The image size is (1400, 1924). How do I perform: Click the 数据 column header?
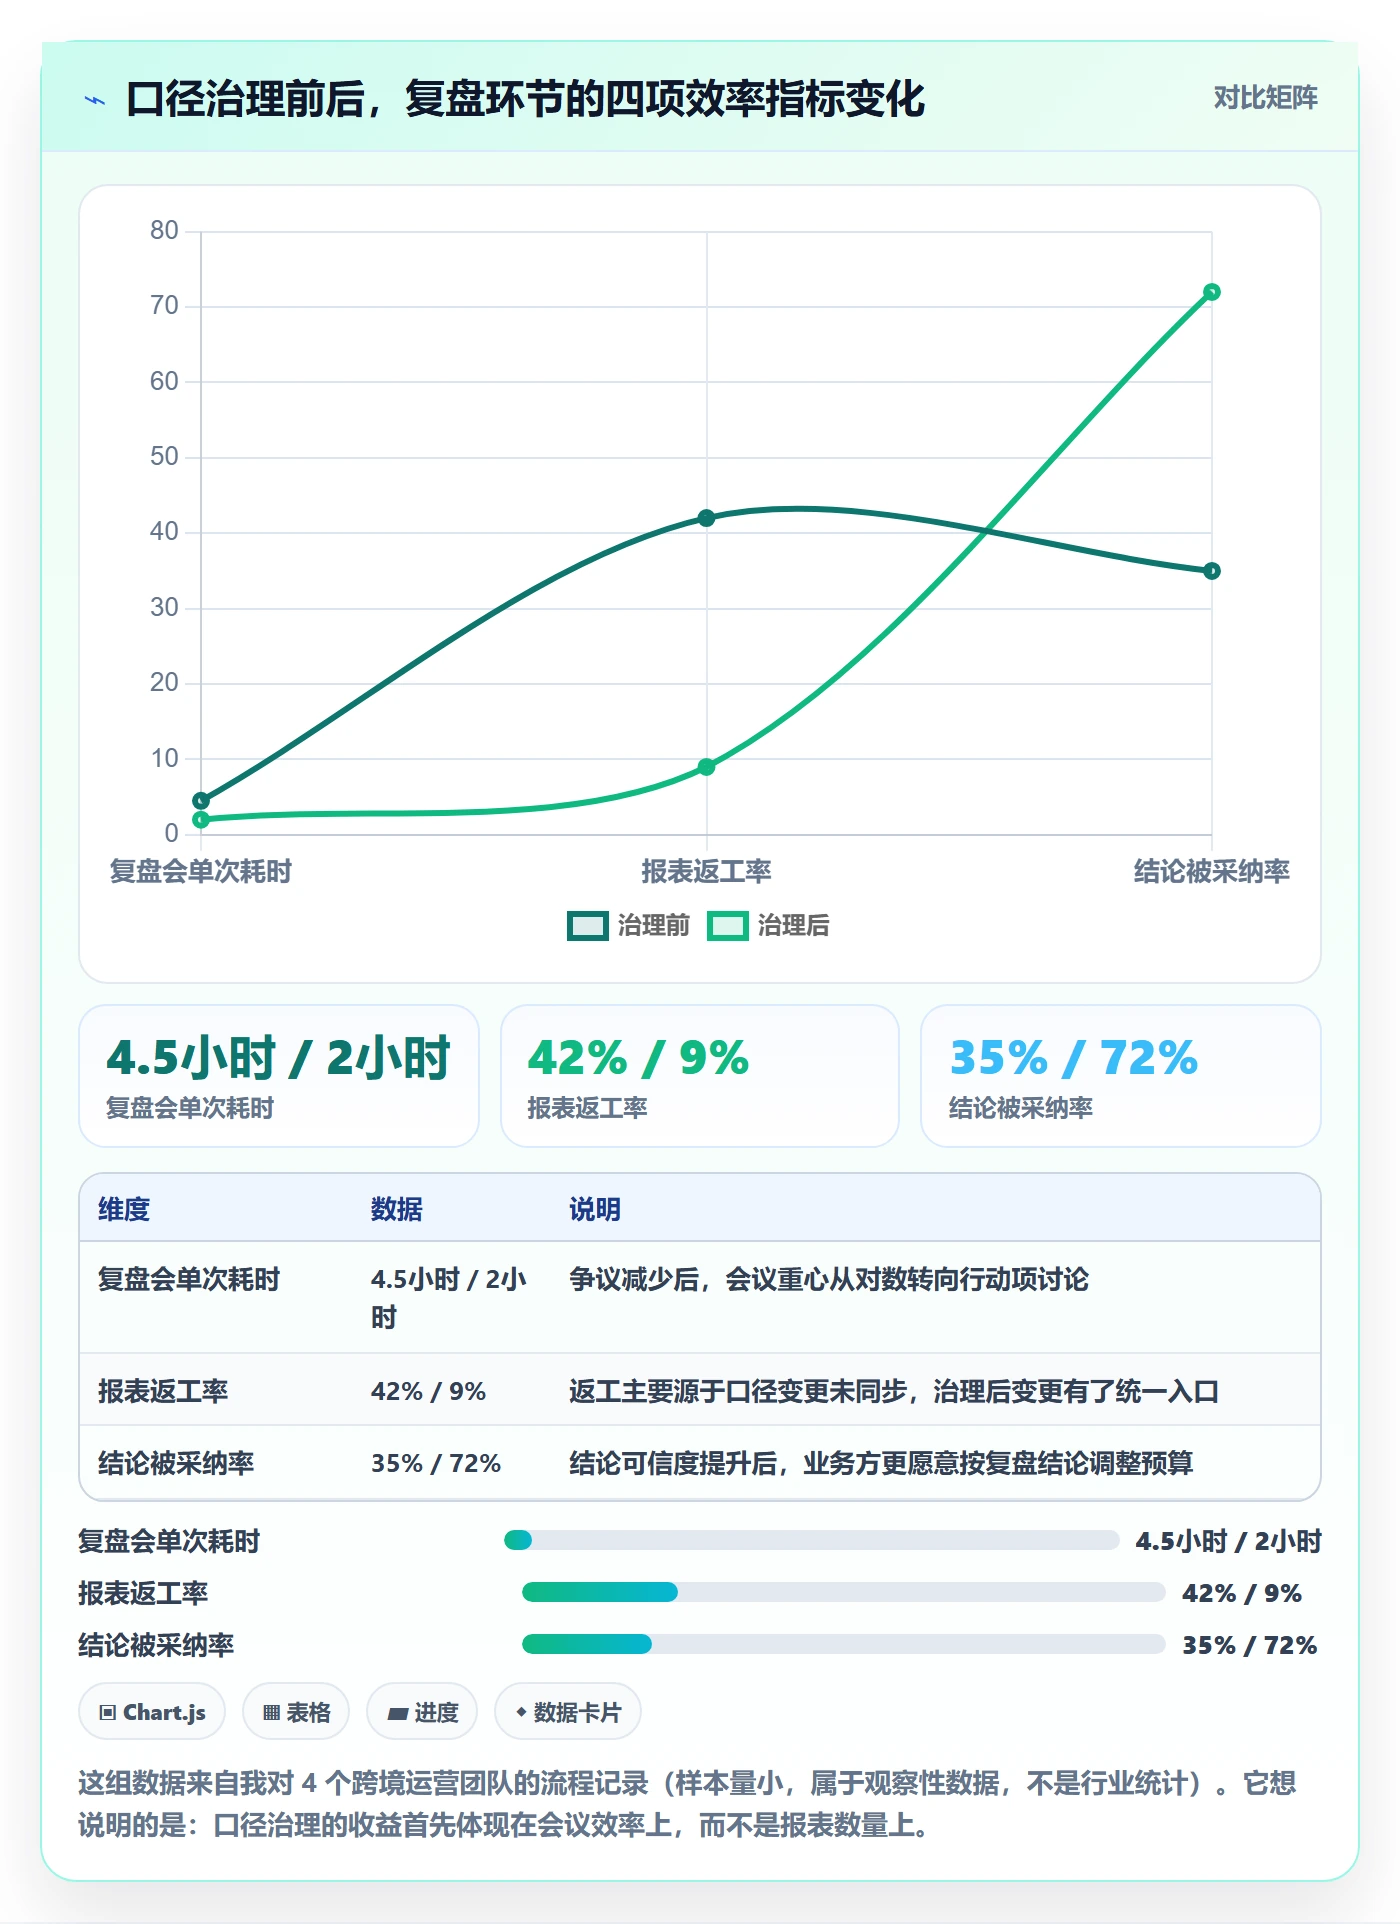coord(396,1209)
